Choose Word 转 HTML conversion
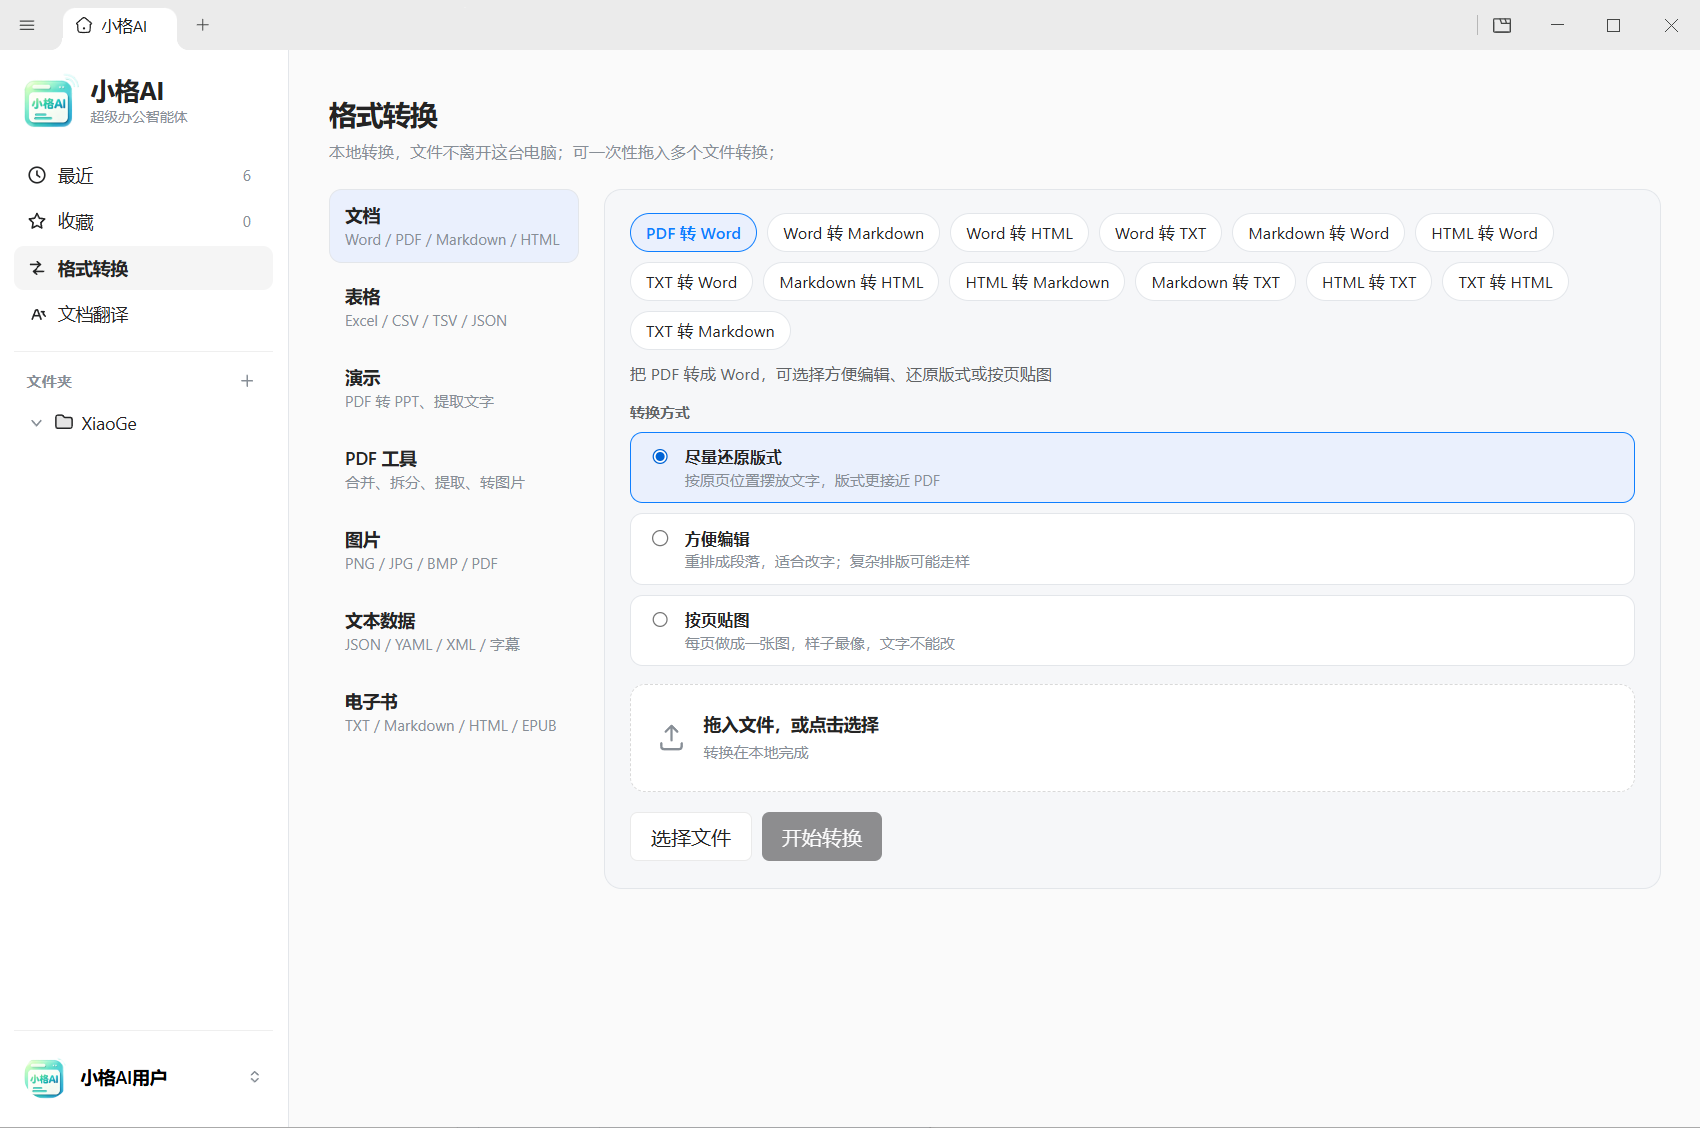The width and height of the screenshot is (1700, 1128). coord(1019,233)
